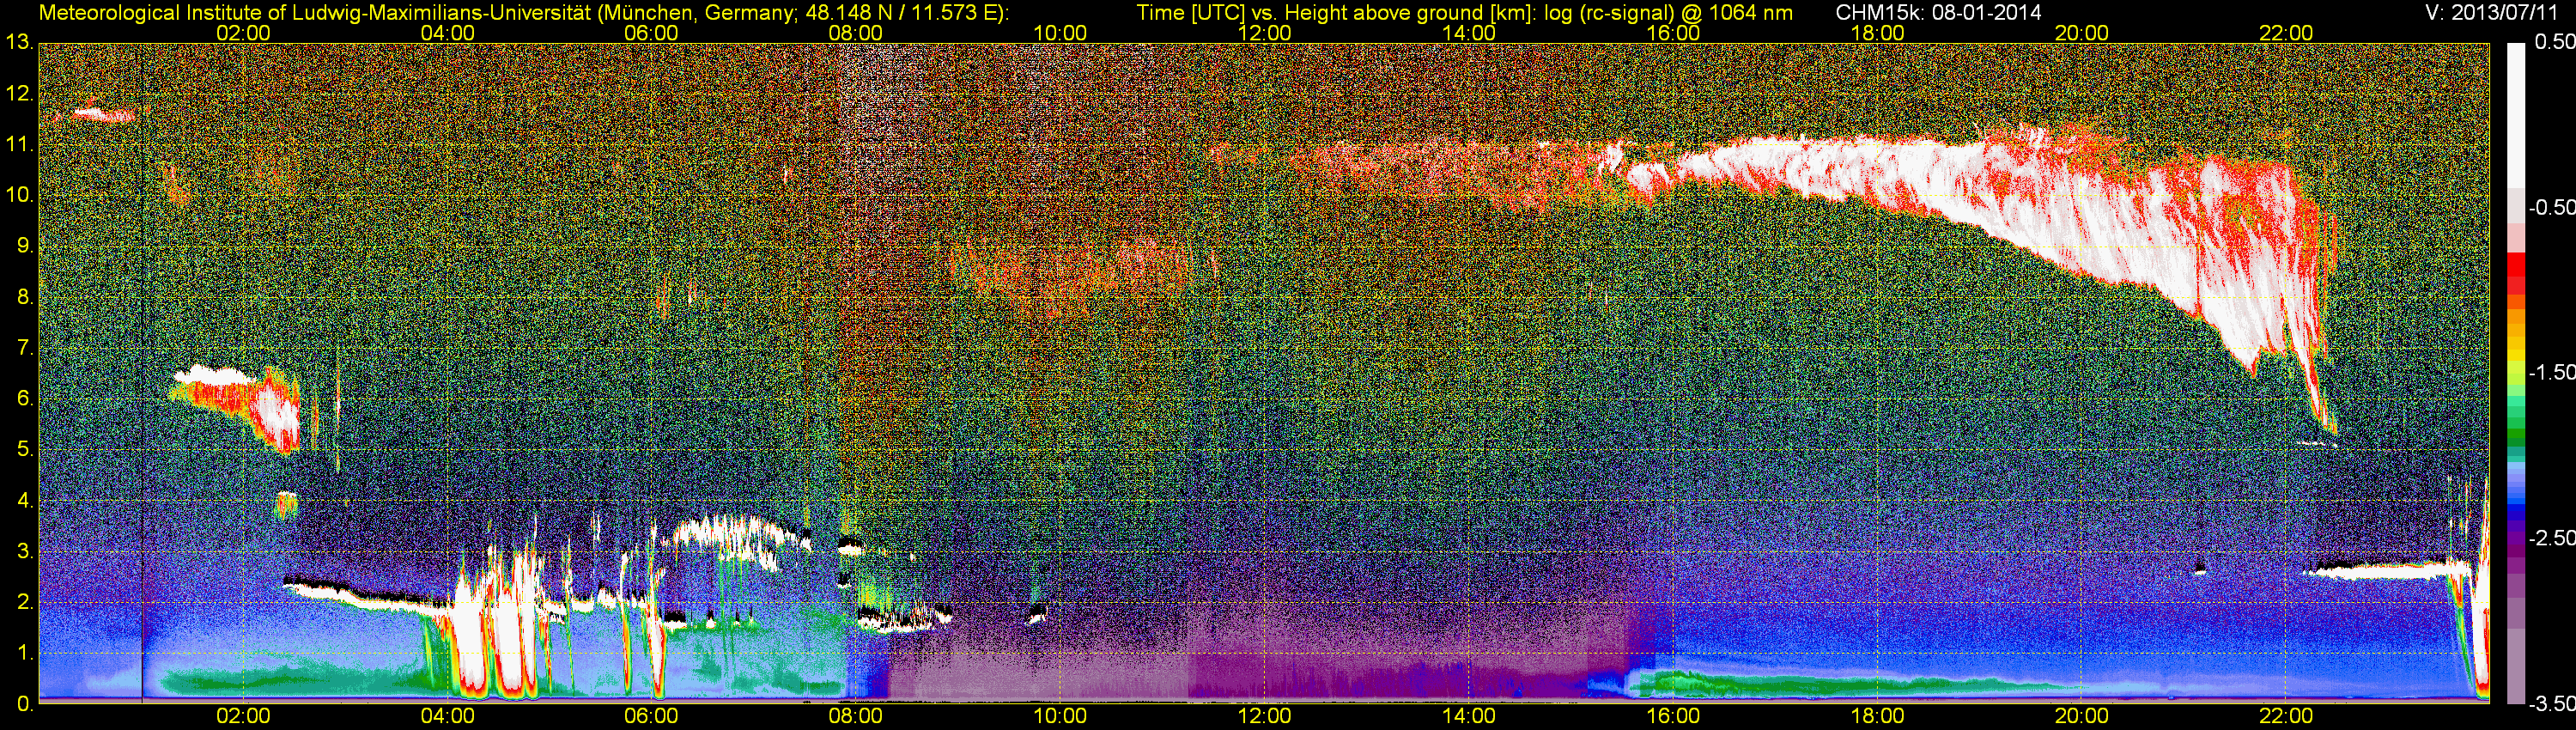2576x730 pixels.
Task: Pick the white segment of the colorbar
Action: point(2515,115)
